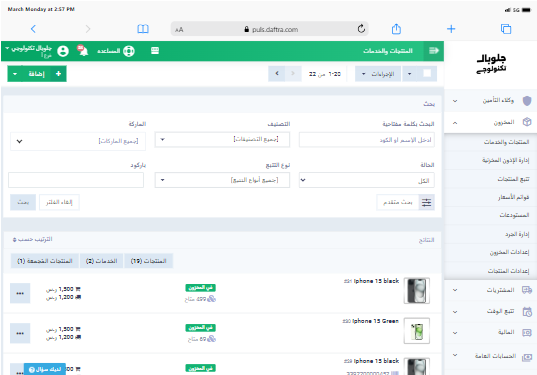The image size is (537, 375).
Task: Open the التصنيف categories dropdown
Action: click(x=222, y=139)
